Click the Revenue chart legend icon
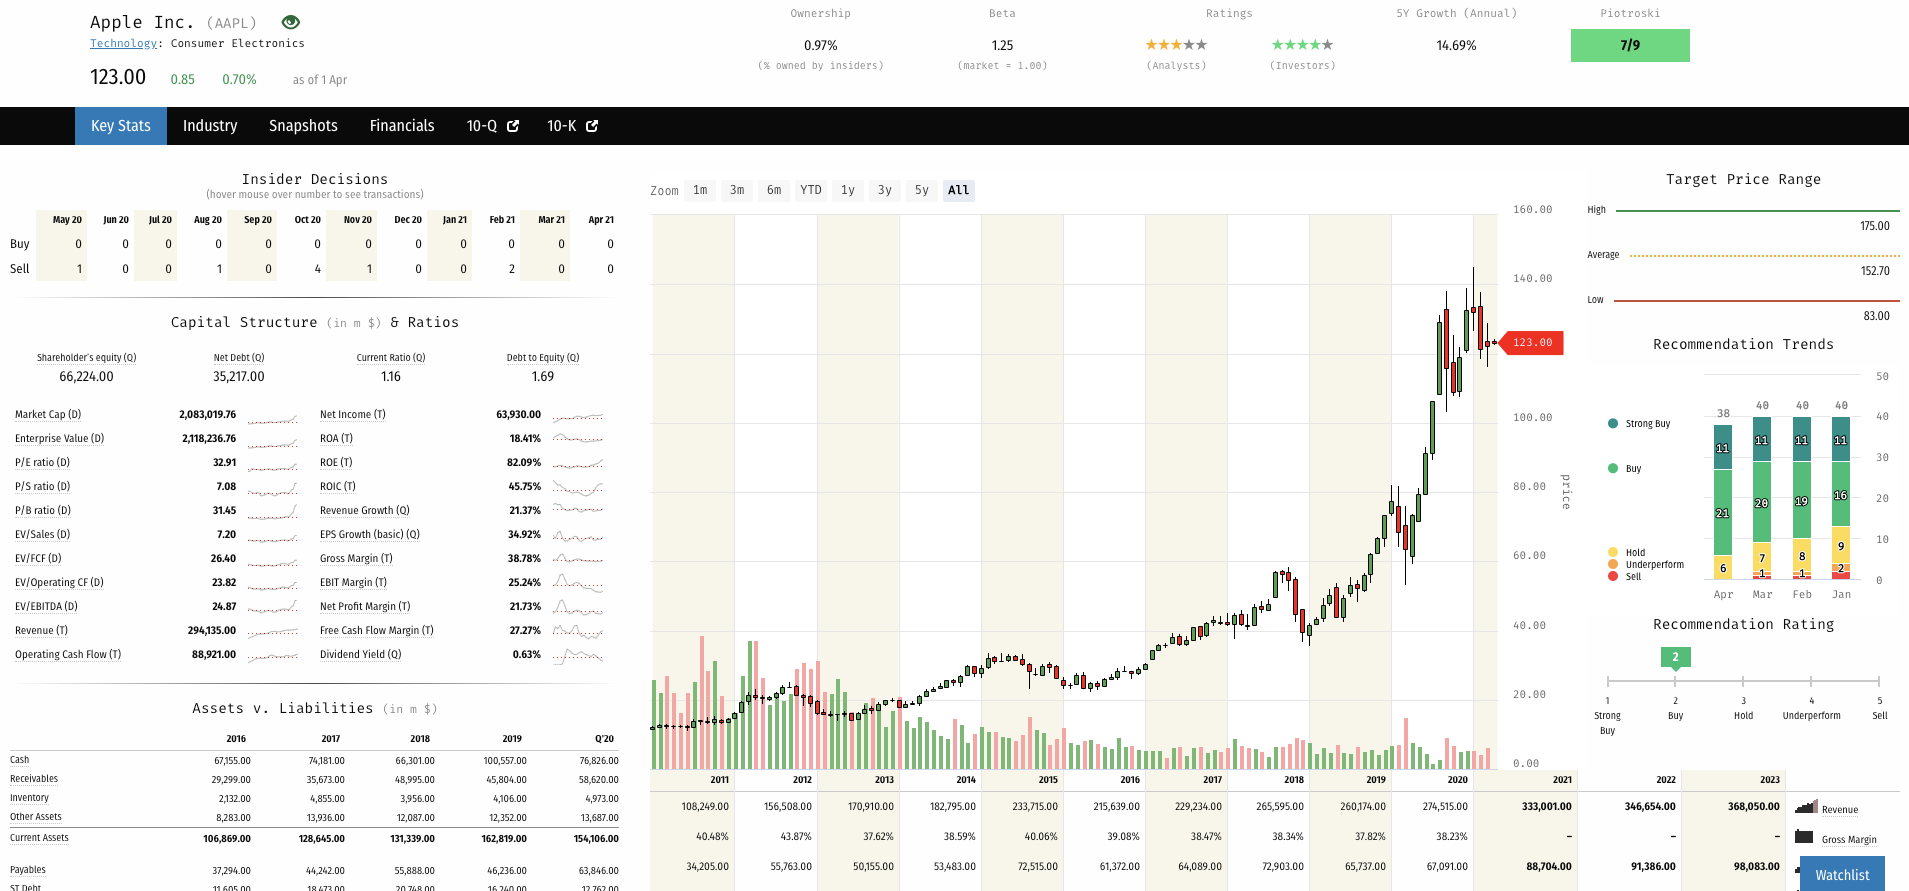The image size is (1909, 891). point(1806,807)
